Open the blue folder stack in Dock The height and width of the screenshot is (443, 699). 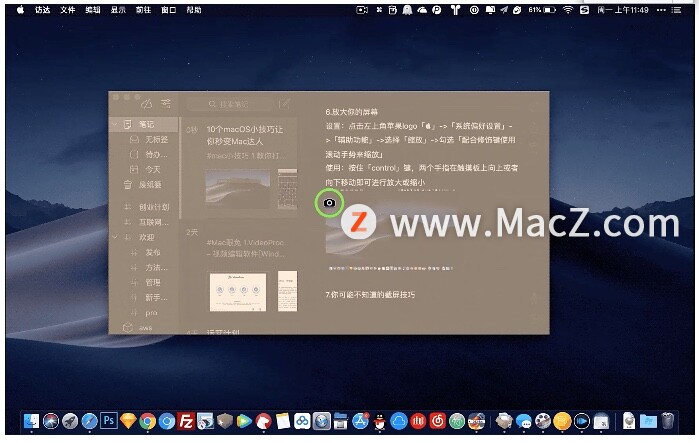coord(648,421)
